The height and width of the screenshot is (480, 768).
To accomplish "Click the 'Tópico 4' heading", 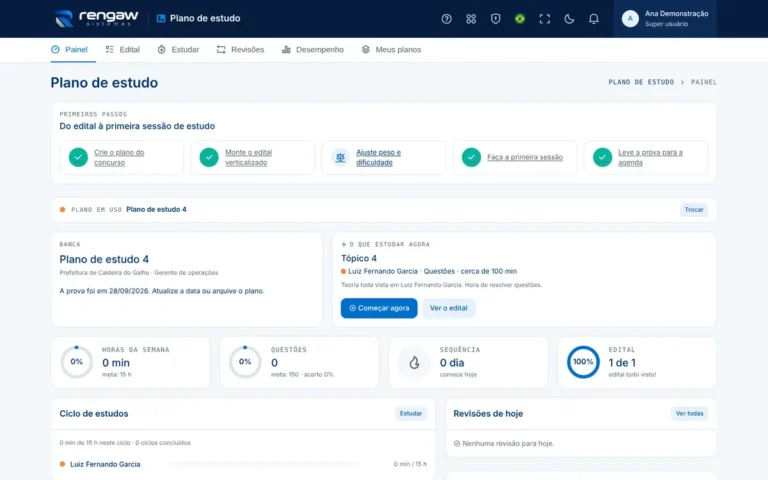I will (359, 258).
